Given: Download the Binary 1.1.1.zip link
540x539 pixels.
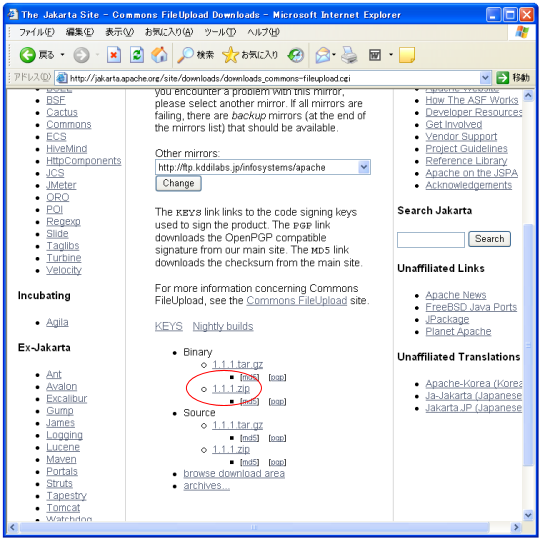Looking at the screenshot, I should tap(231, 389).
